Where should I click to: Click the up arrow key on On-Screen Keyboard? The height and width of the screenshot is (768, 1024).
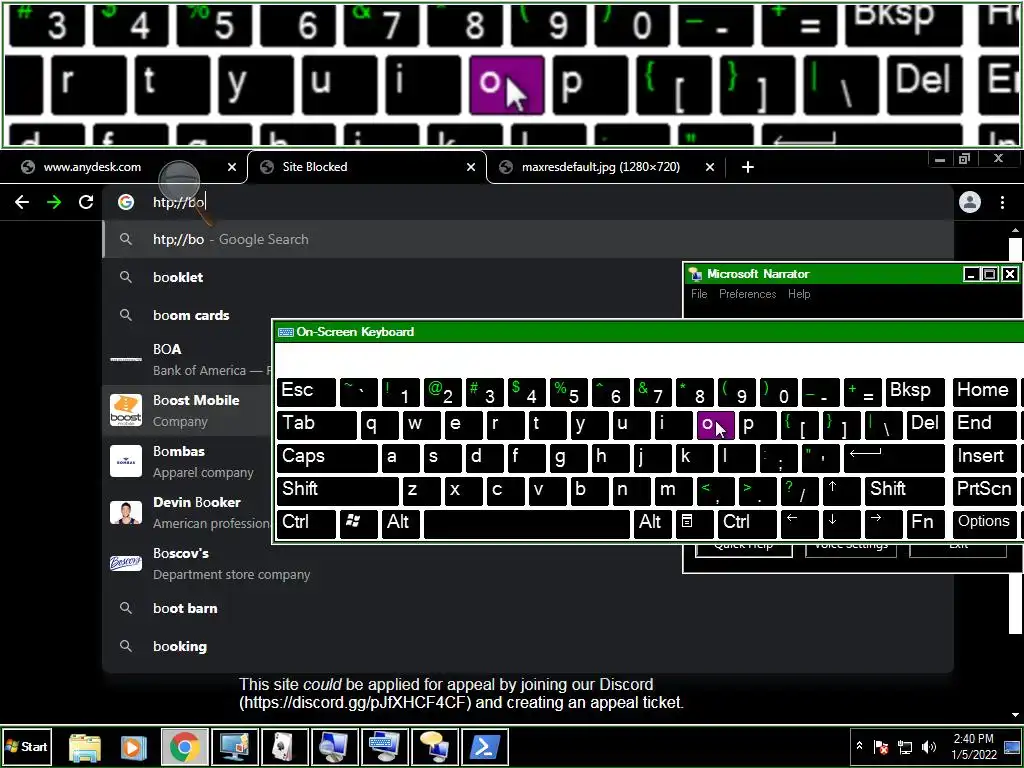(841, 490)
